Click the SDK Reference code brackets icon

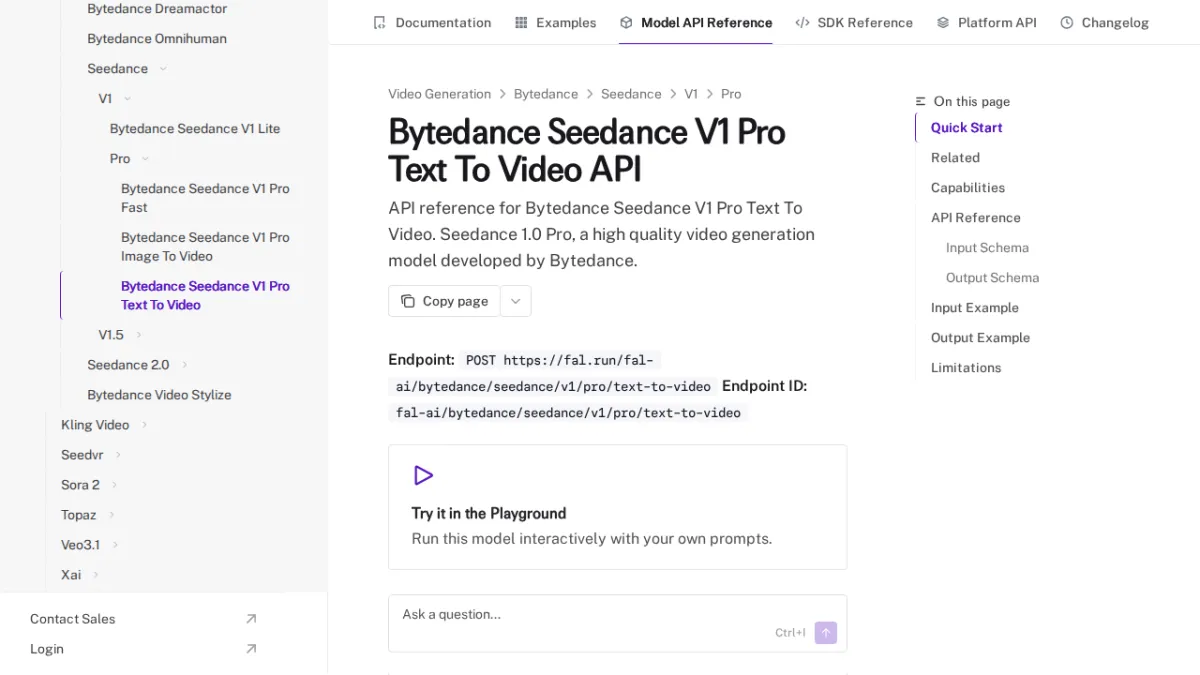[802, 22]
